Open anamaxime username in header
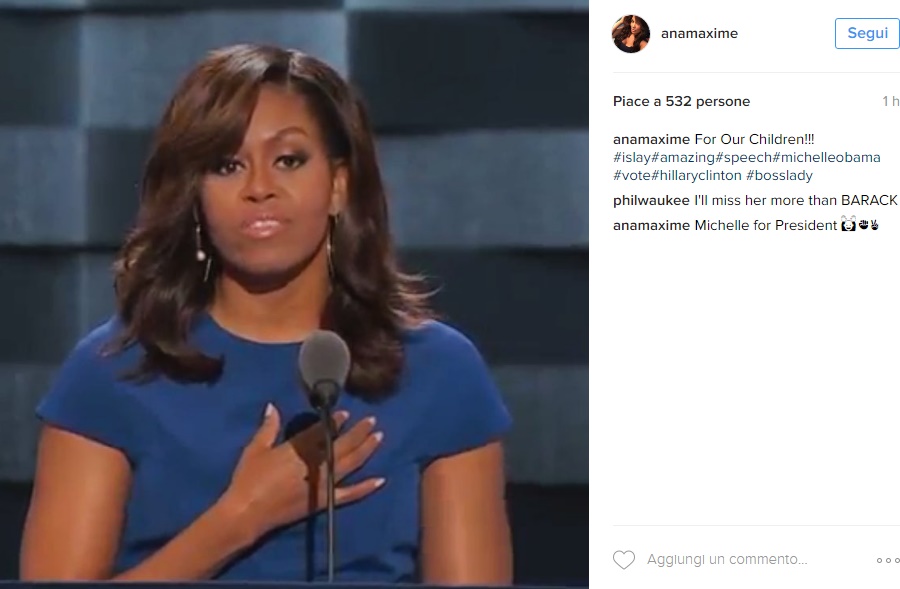Image resolution: width=900 pixels, height=589 pixels. (x=699, y=33)
